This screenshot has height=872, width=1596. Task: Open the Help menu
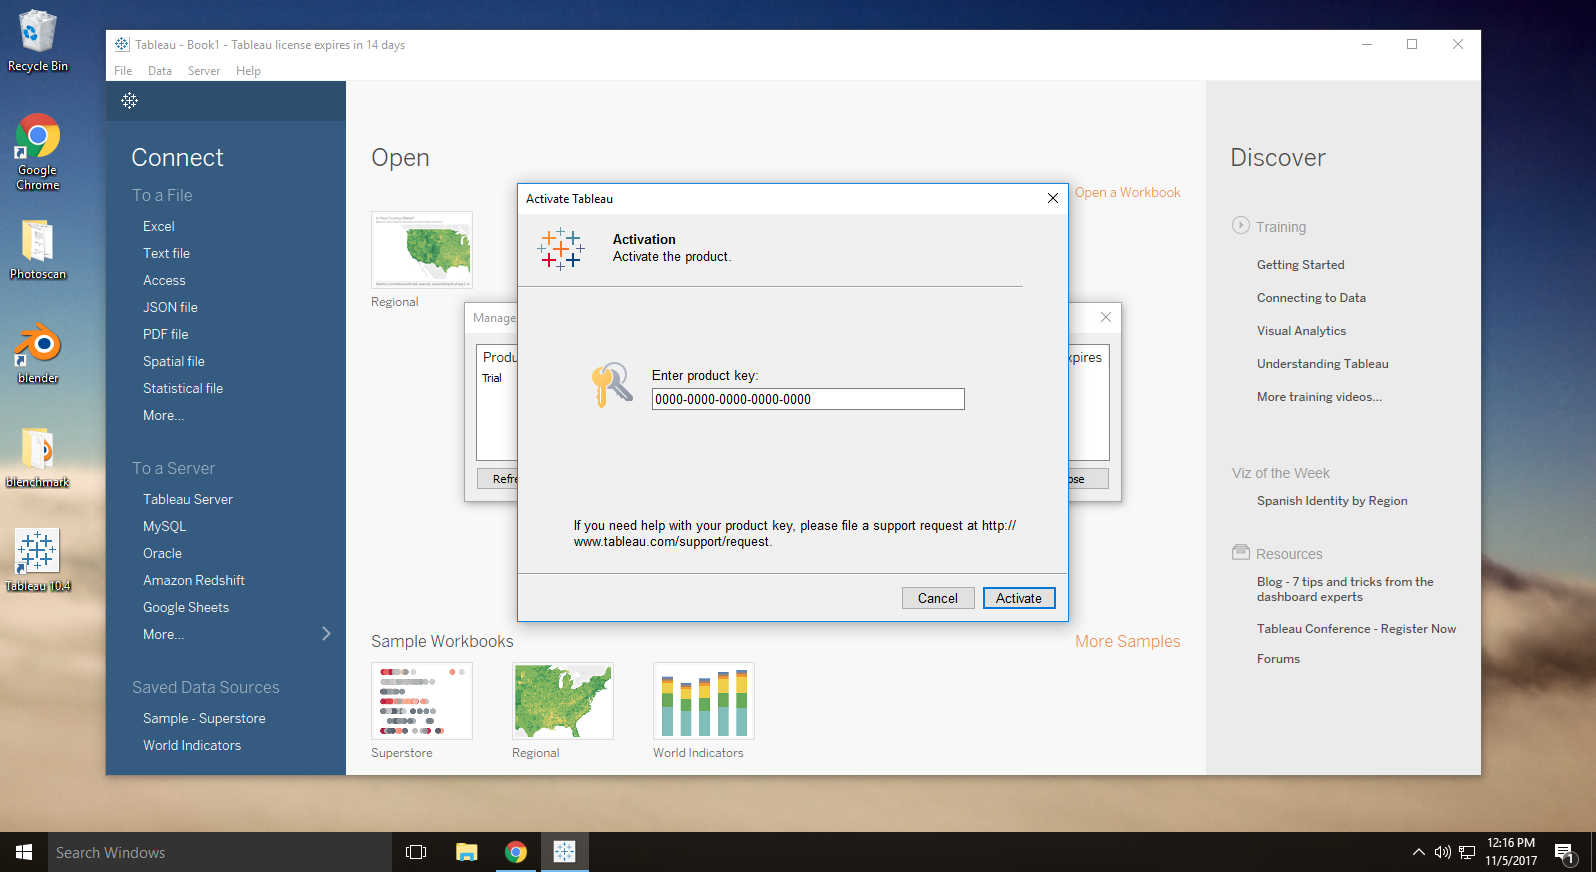point(248,71)
